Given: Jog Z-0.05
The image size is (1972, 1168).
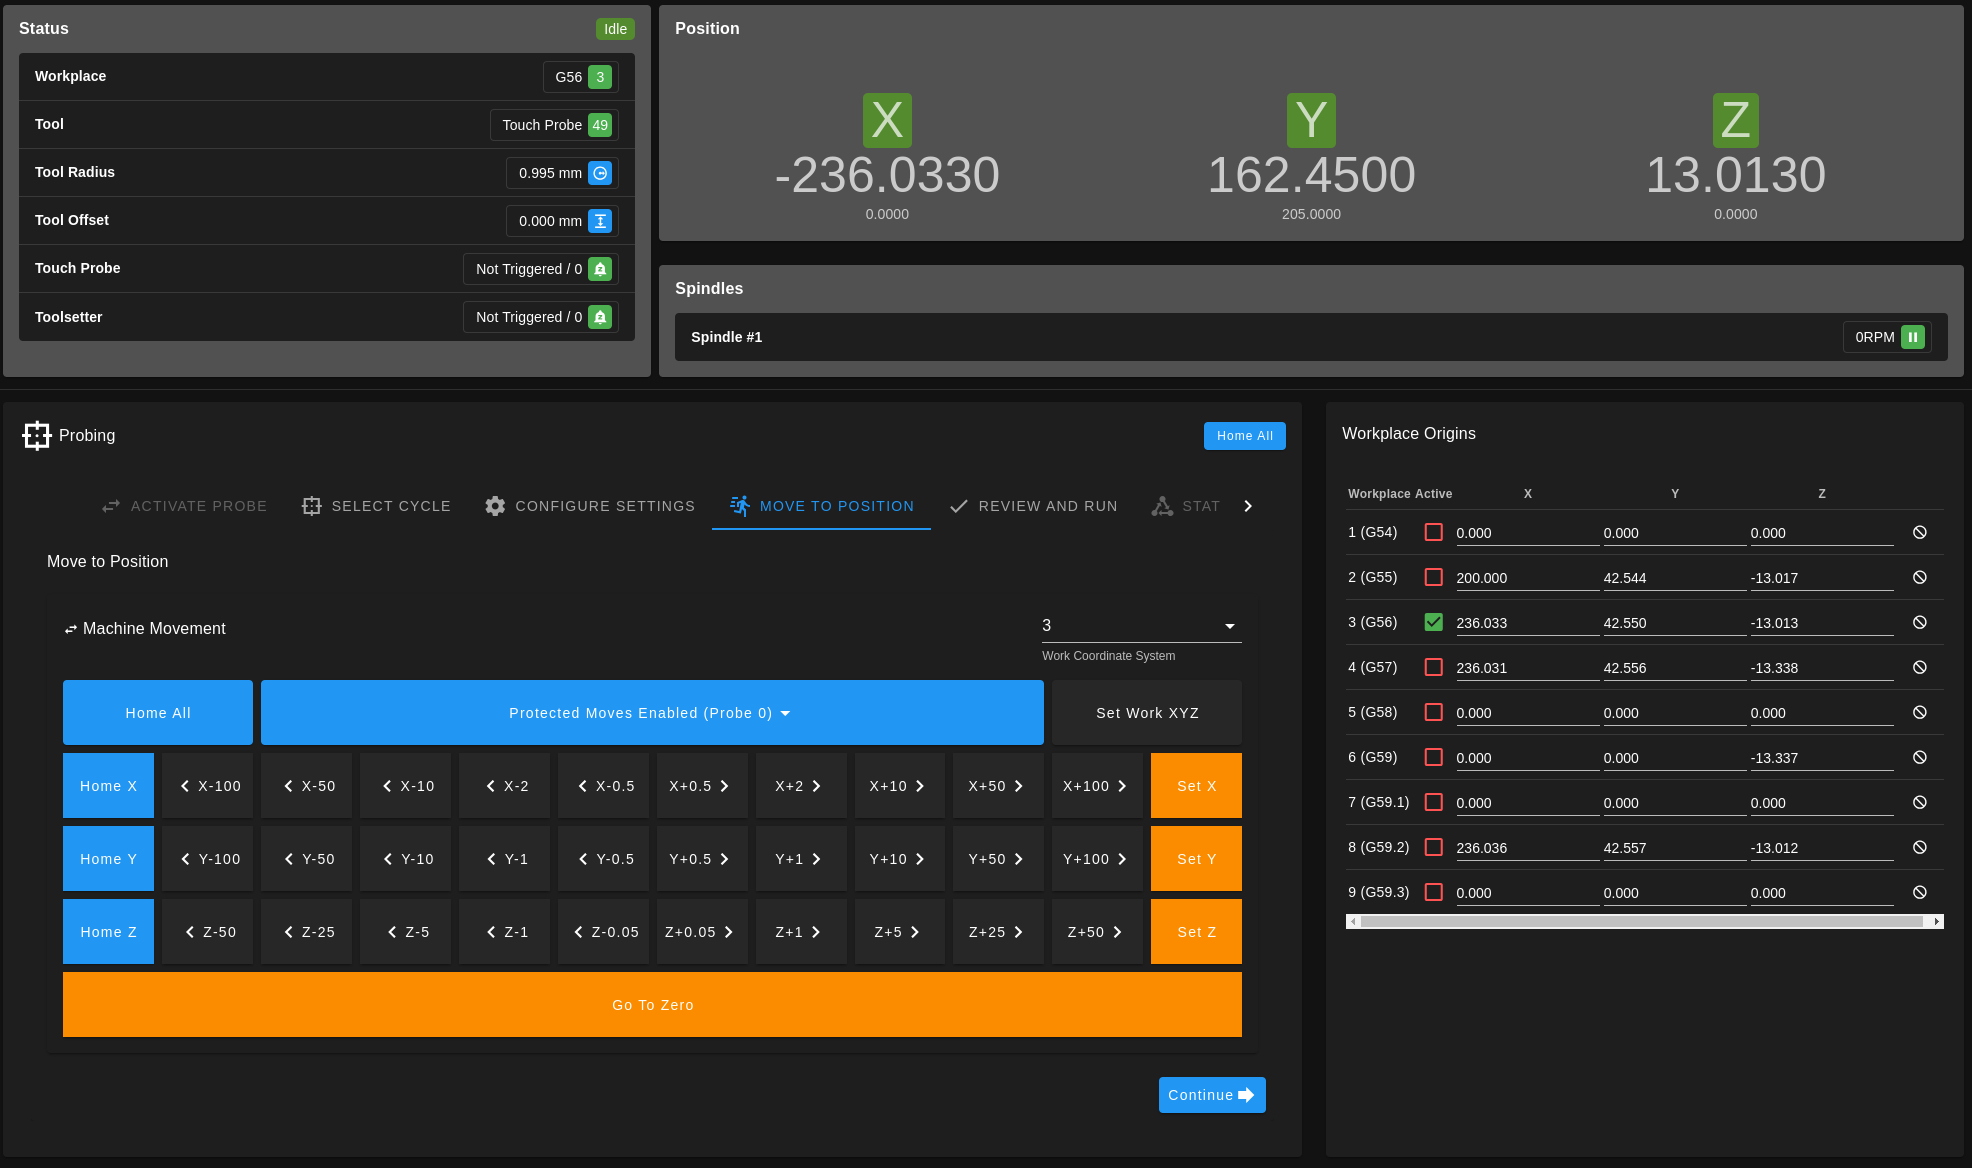Looking at the screenshot, I should click(x=603, y=932).
